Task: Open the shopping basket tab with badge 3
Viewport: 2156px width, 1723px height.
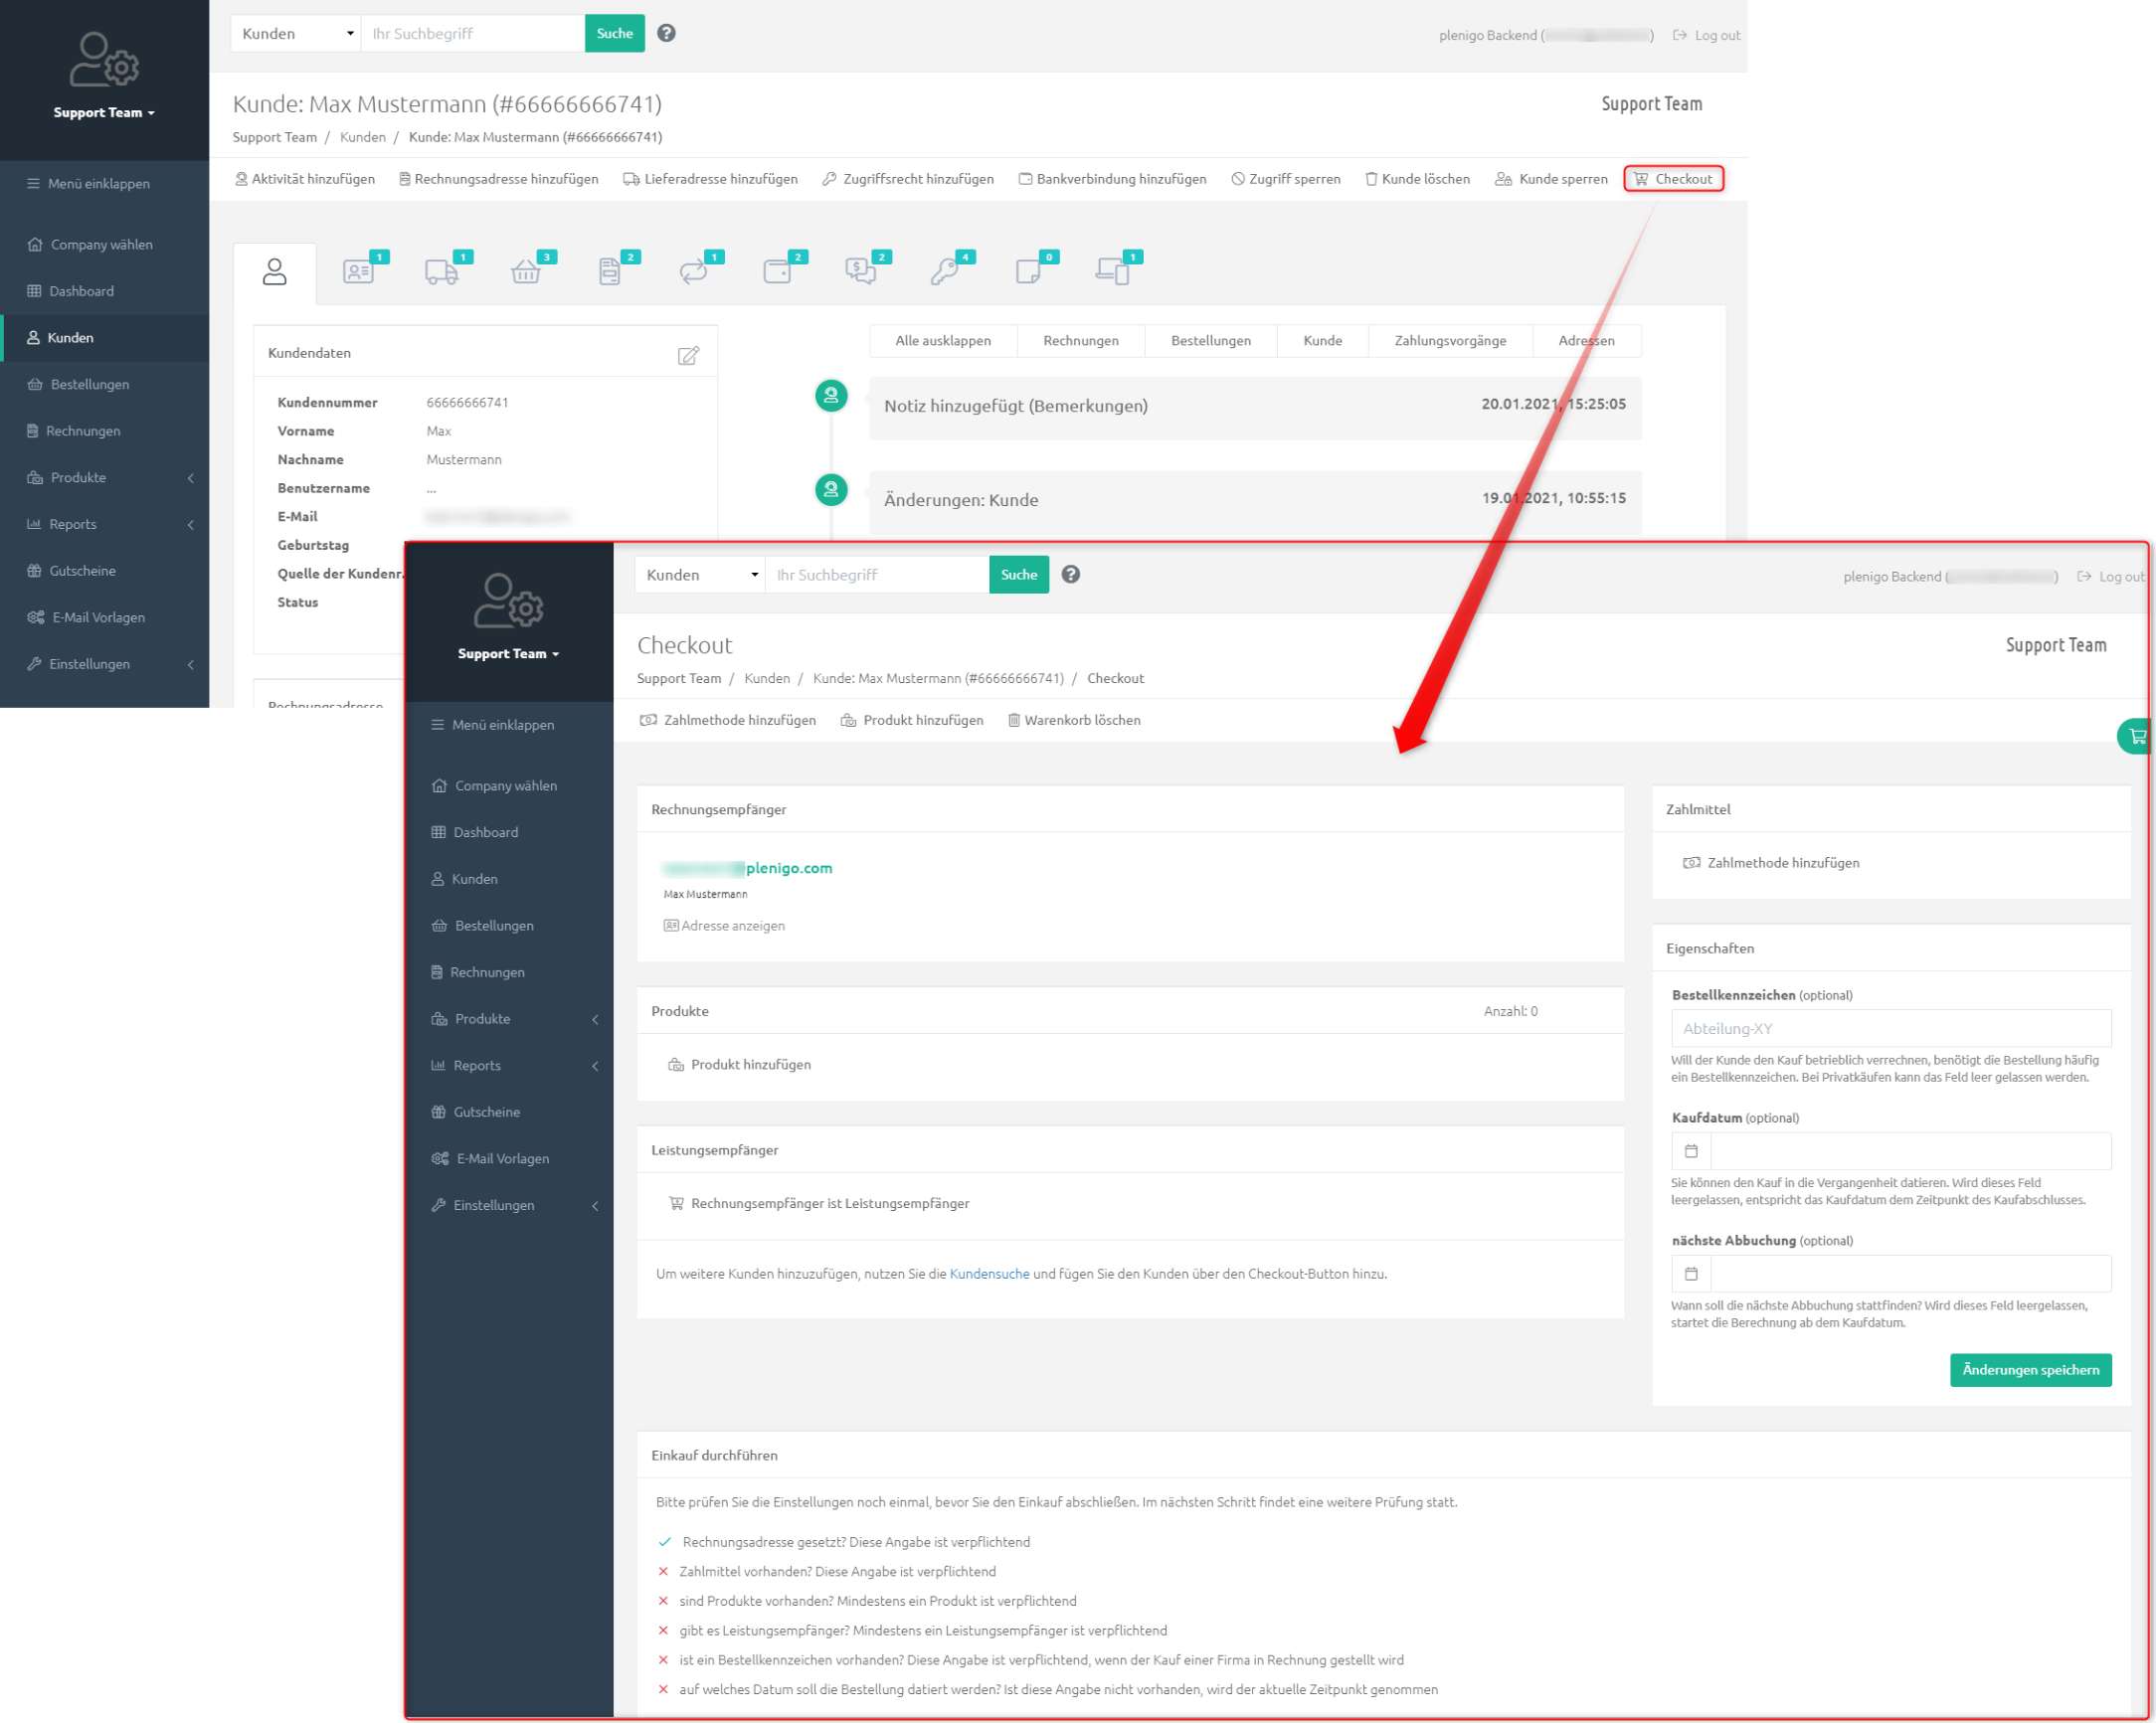Action: point(526,271)
